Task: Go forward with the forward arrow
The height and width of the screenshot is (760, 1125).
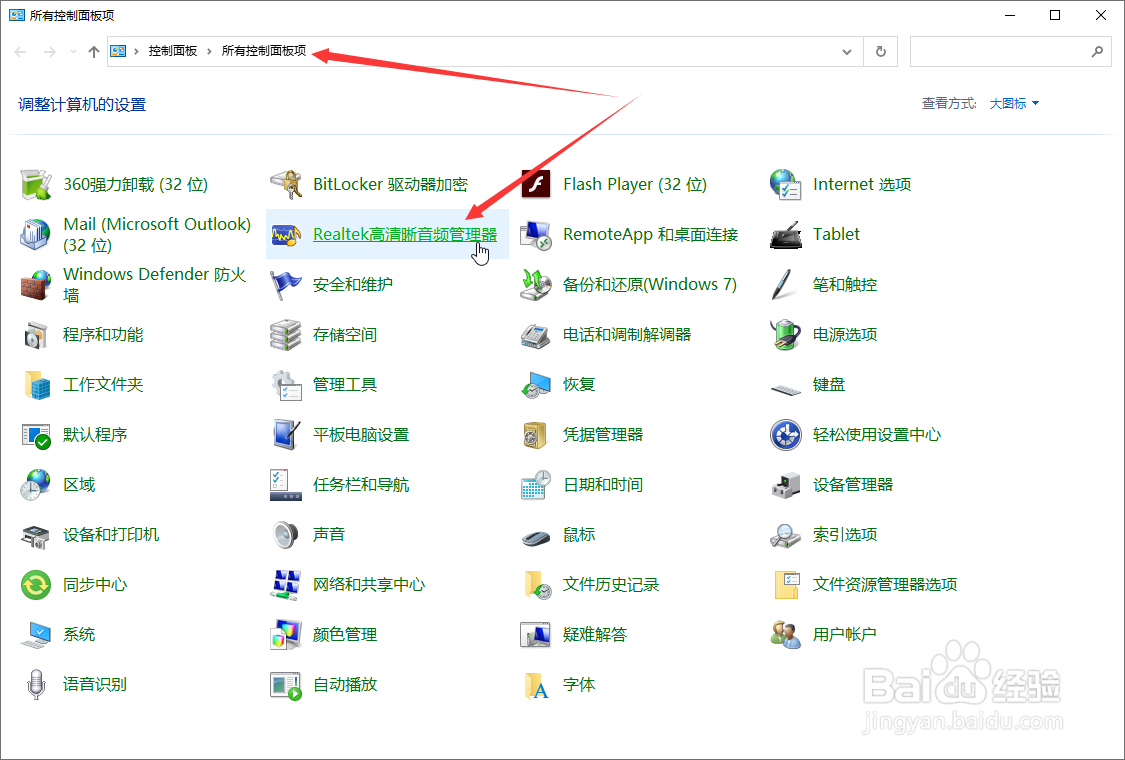Action: pyautogui.click(x=50, y=52)
